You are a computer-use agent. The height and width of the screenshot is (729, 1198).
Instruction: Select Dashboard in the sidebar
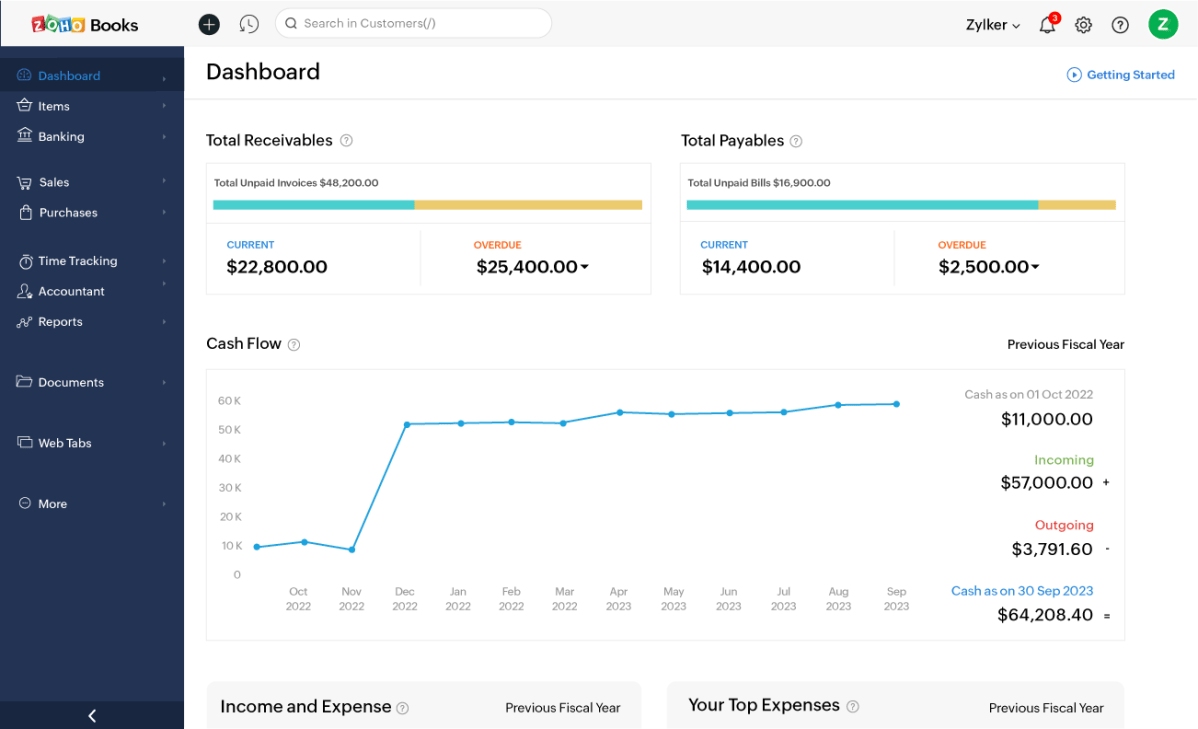click(x=70, y=75)
